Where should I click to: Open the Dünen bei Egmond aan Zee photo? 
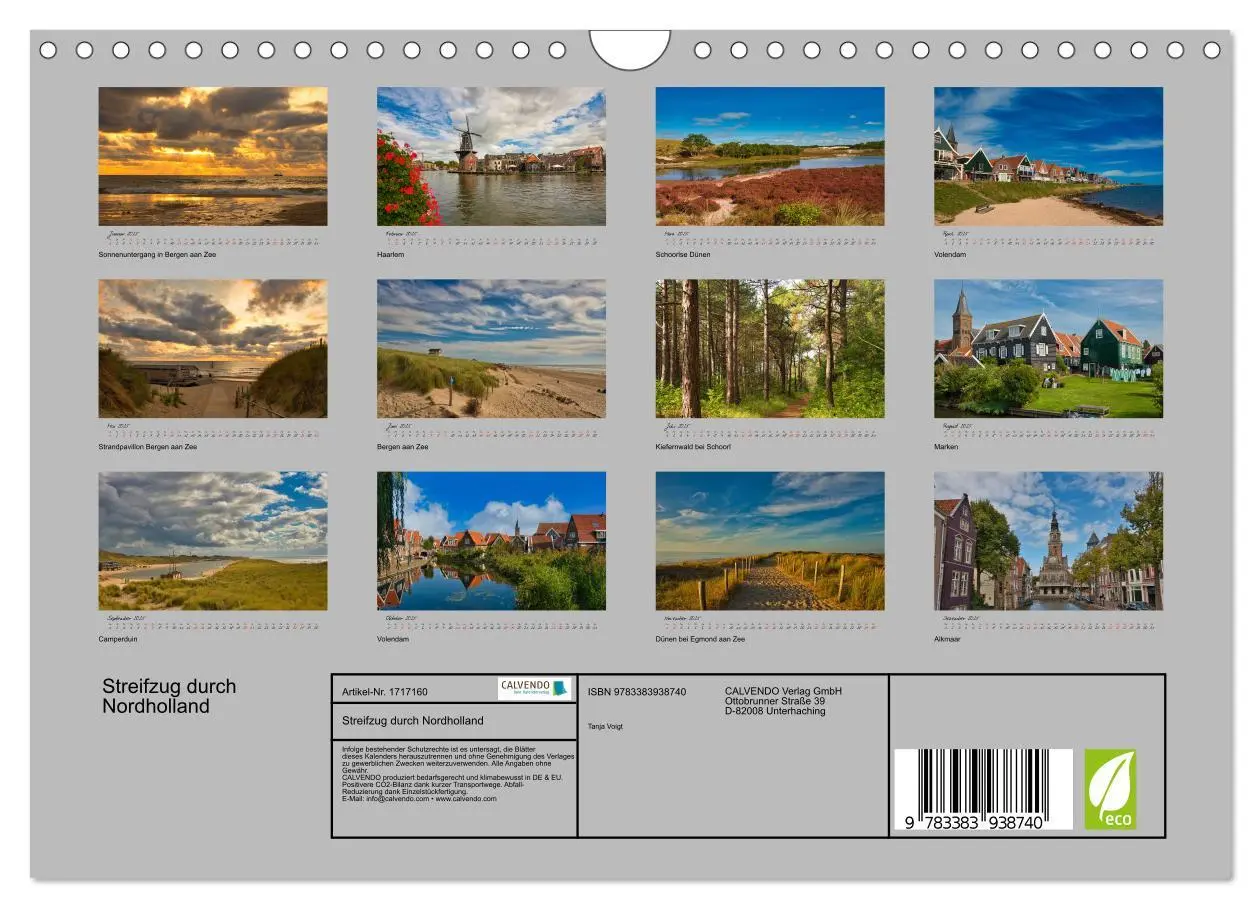[x=770, y=541]
